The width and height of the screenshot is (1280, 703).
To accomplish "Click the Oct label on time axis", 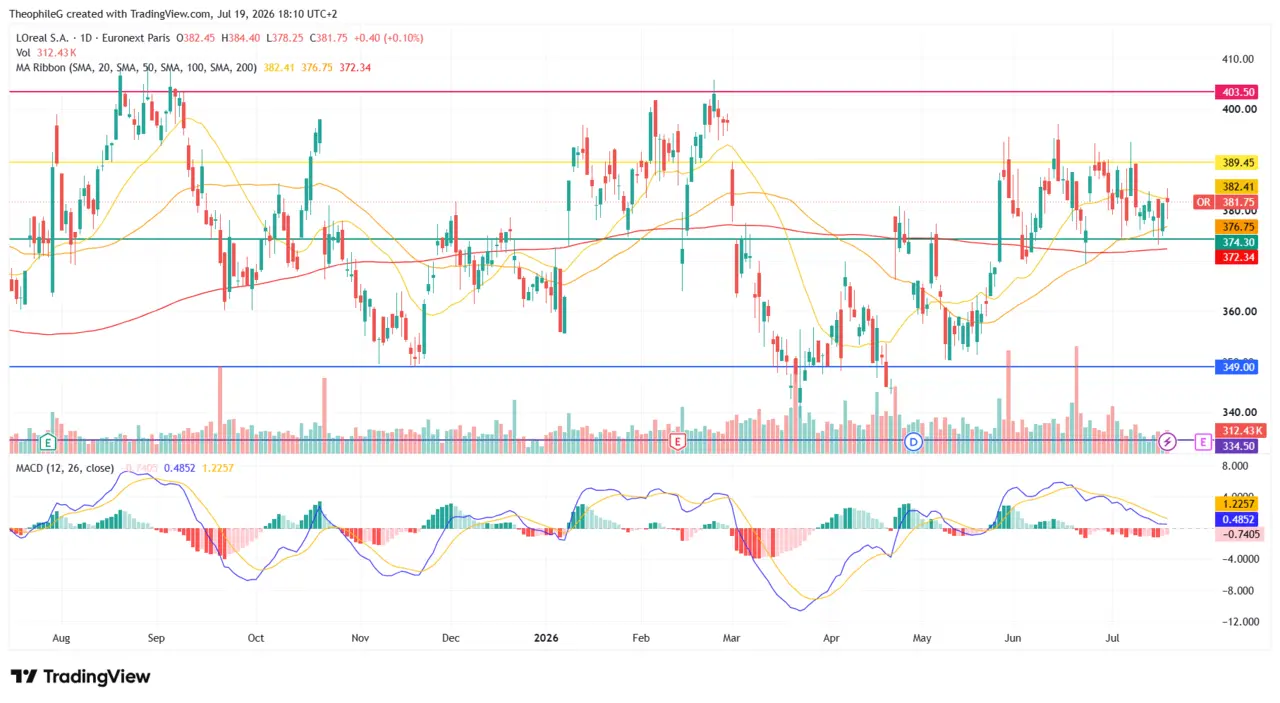I will pyautogui.click(x=255, y=637).
